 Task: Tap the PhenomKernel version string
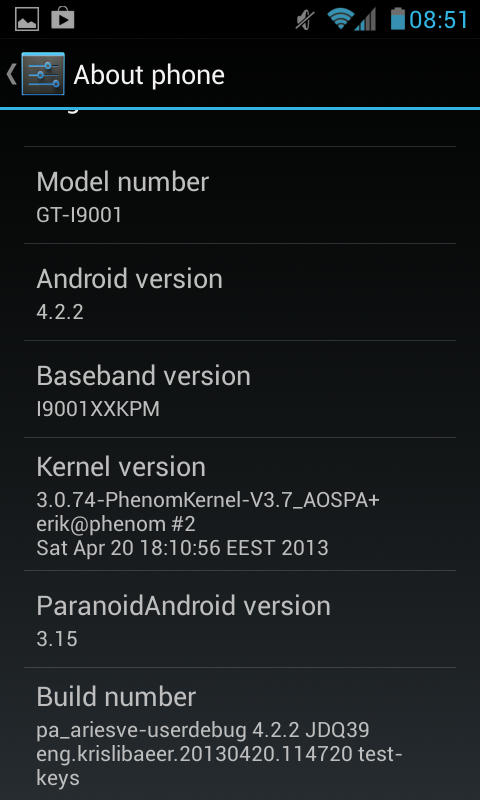pyautogui.click(x=208, y=499)
